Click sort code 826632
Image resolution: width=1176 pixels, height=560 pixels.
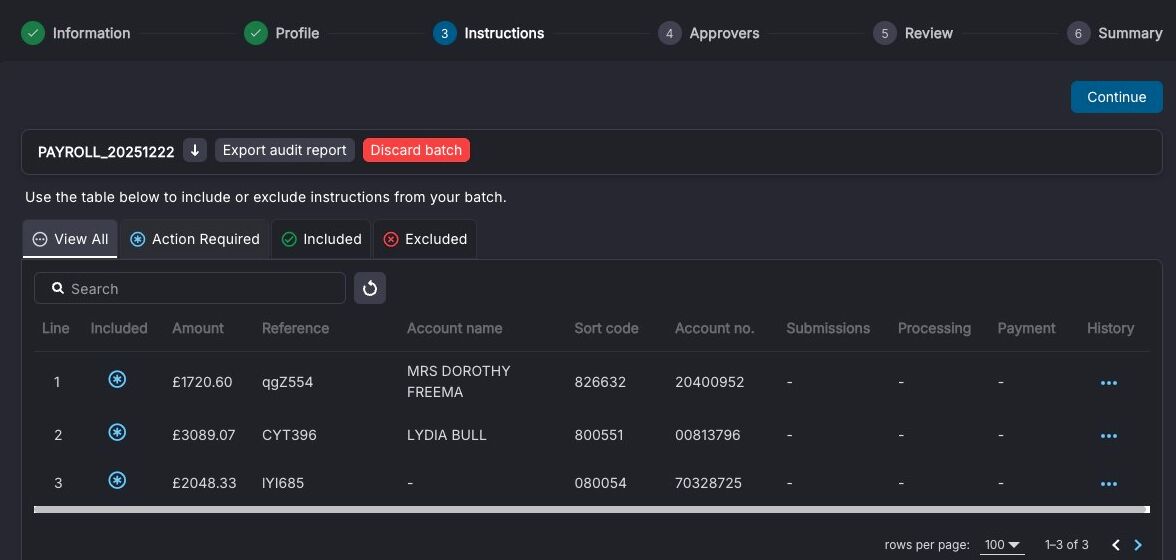[x=600, y=382]
